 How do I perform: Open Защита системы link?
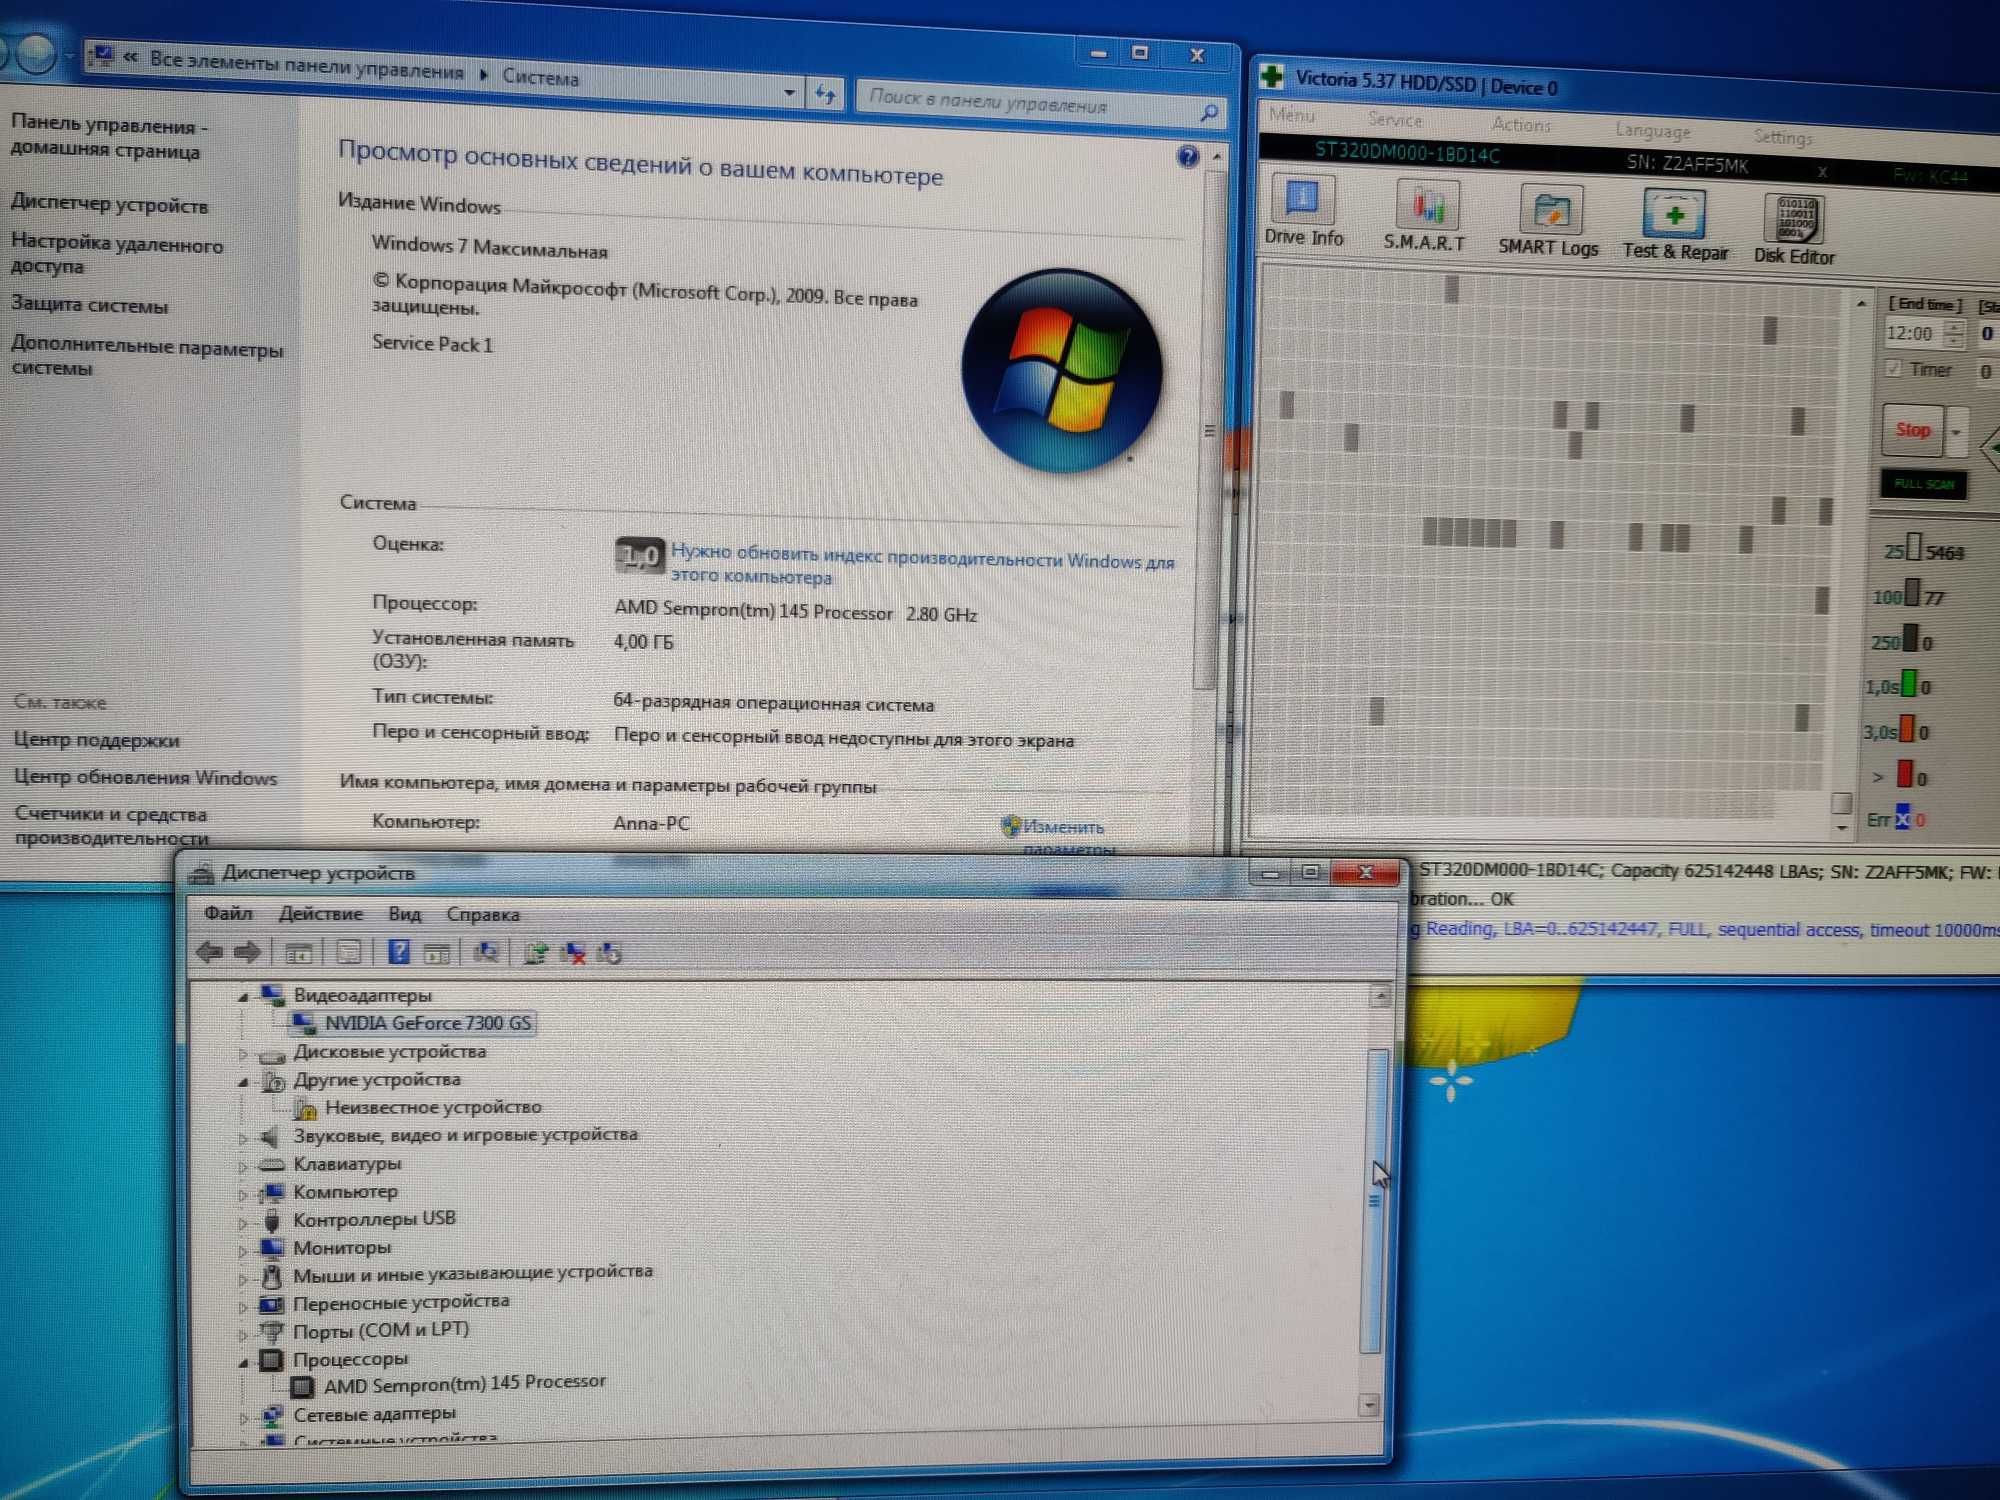click(89, 305)
